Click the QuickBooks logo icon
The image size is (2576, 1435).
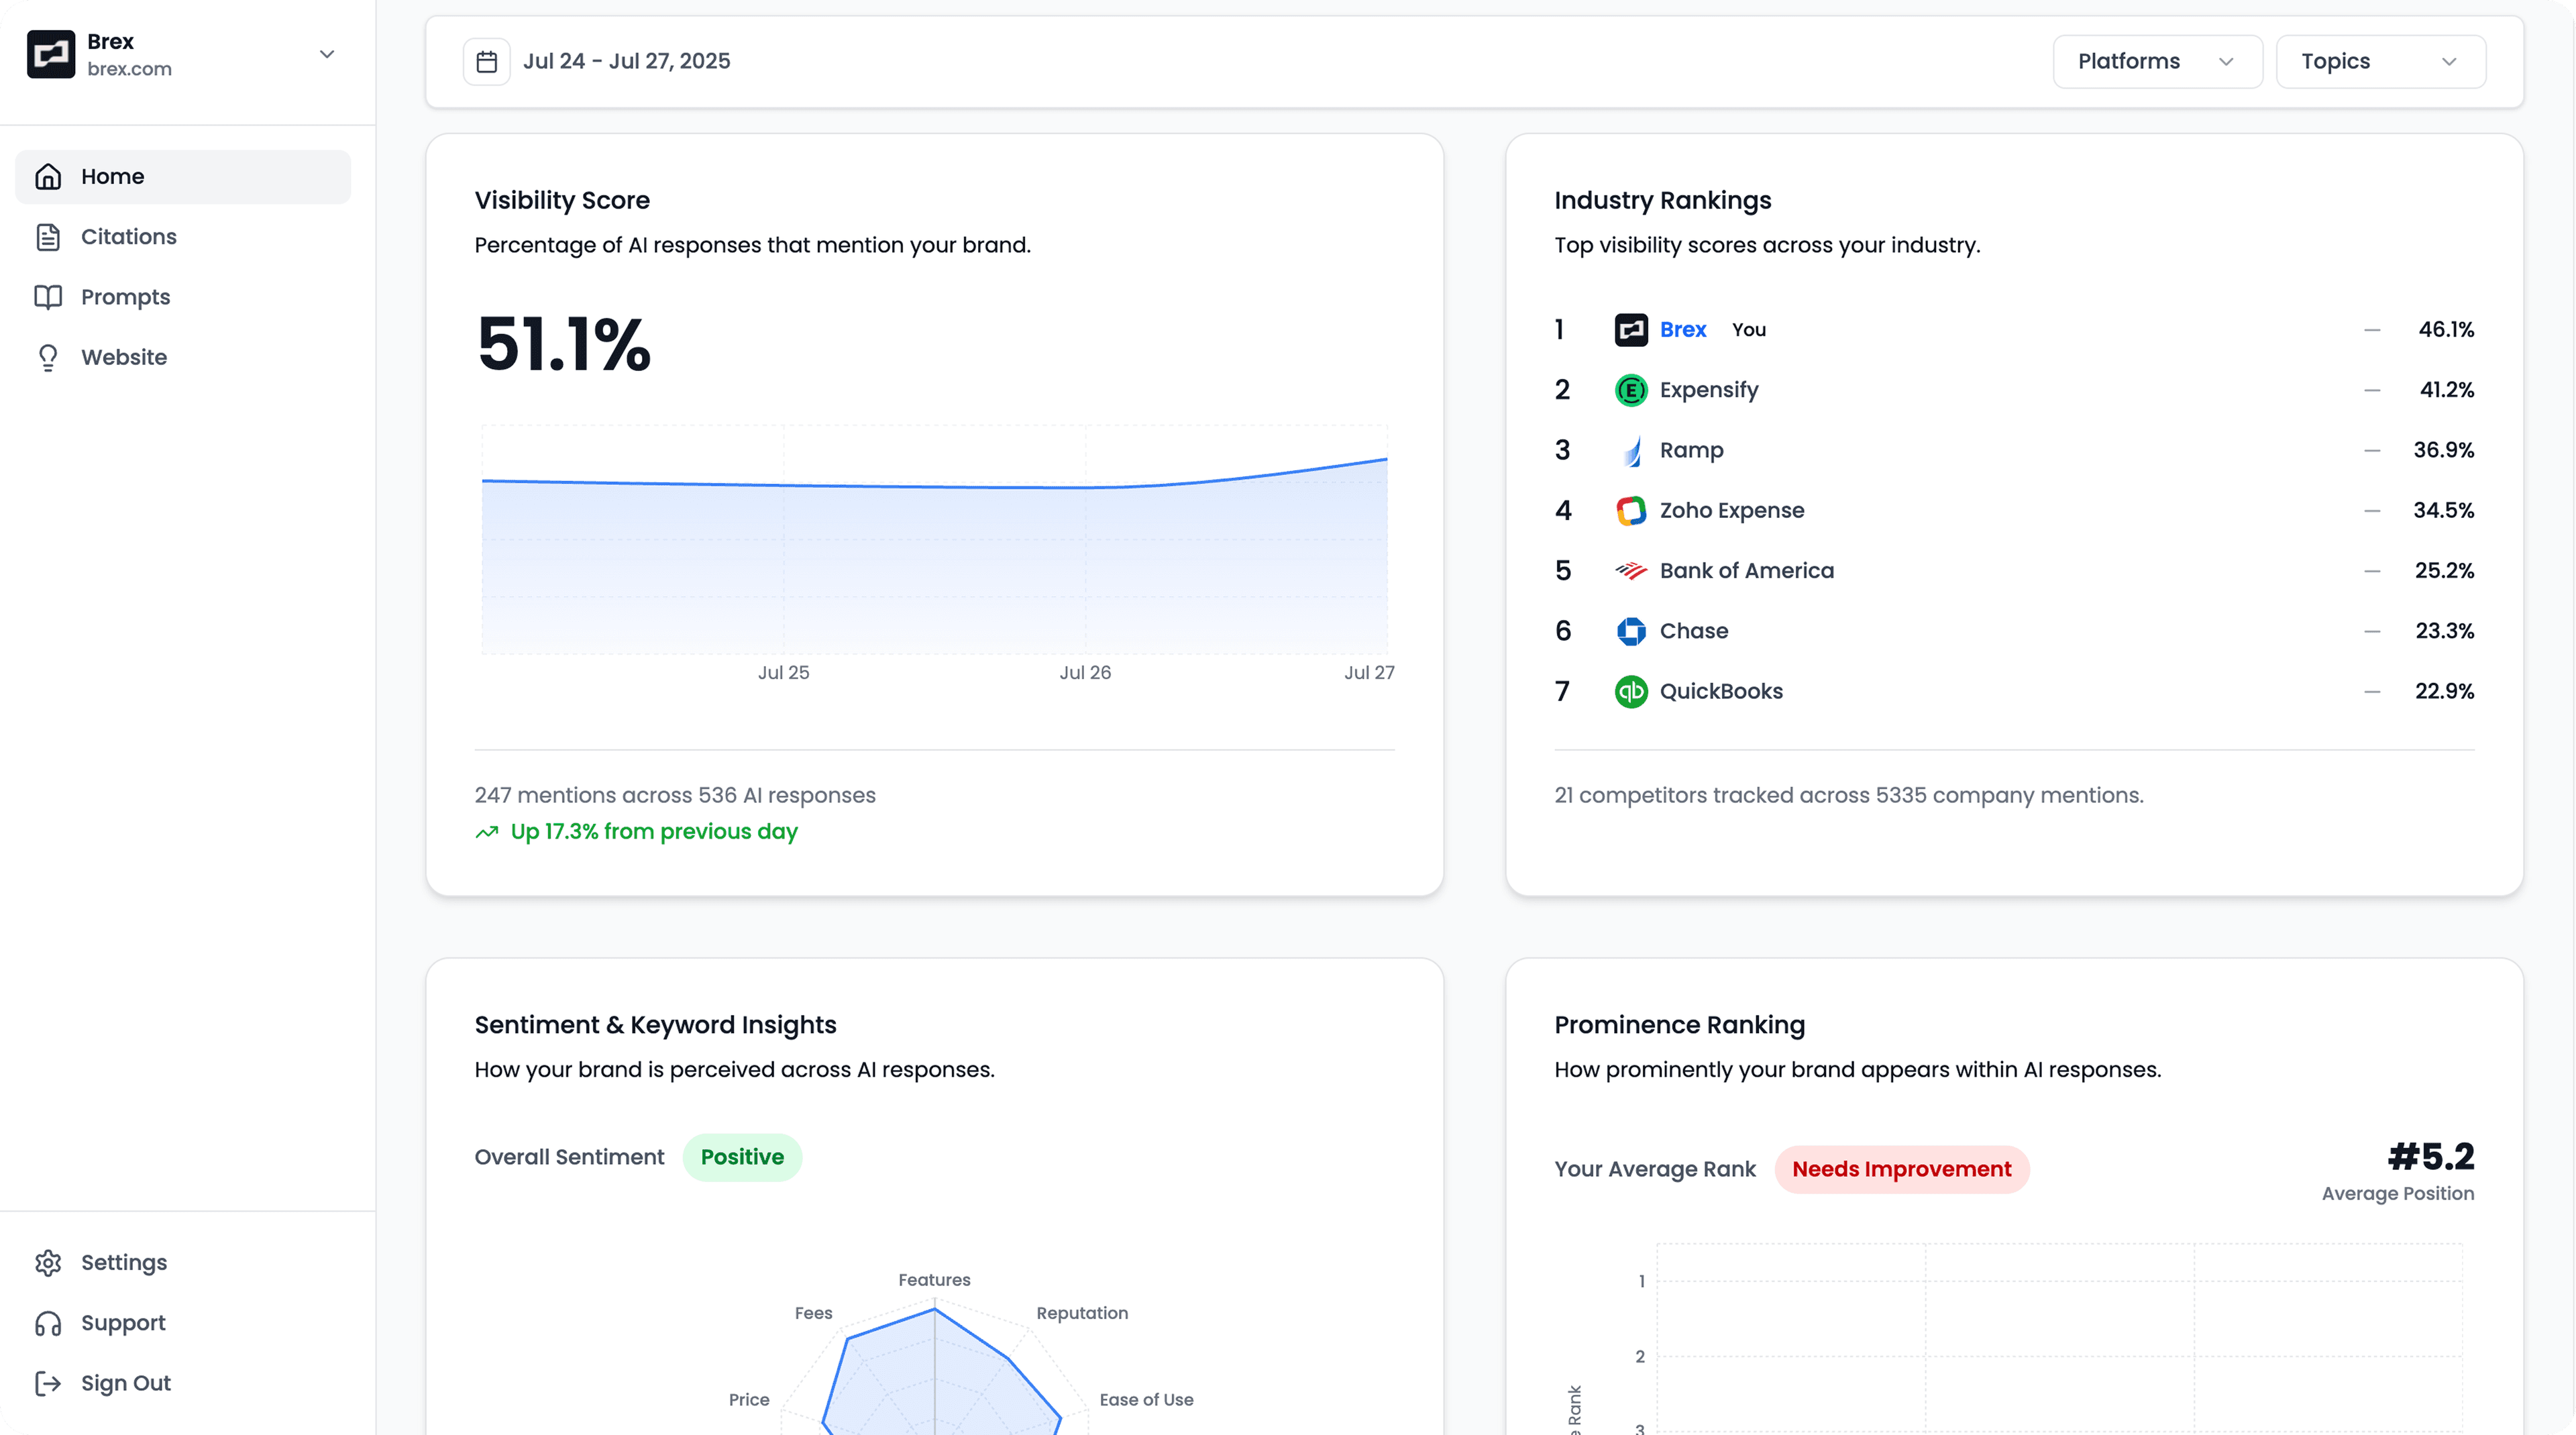[1631, 692]
